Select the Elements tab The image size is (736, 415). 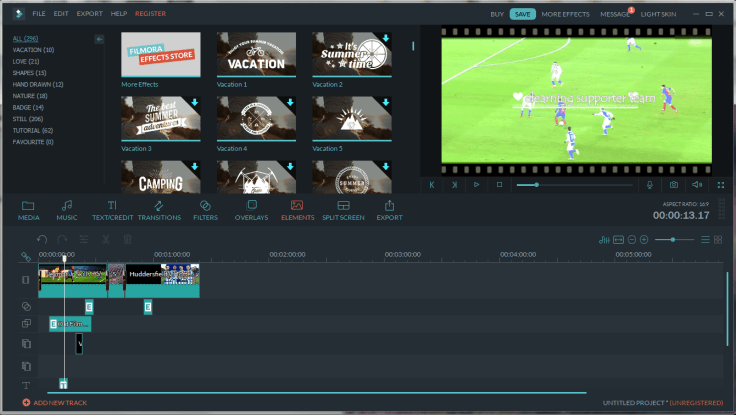[298, 210]
